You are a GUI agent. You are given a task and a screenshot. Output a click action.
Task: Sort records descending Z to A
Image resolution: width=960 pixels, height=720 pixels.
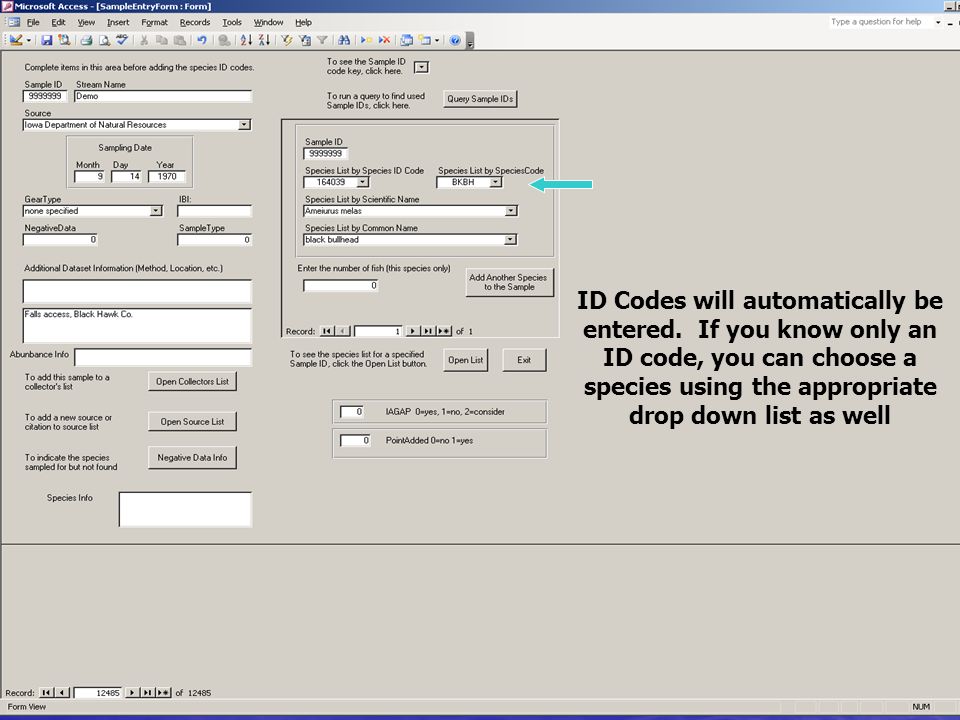pyautogui.click(x=264, y=40)
